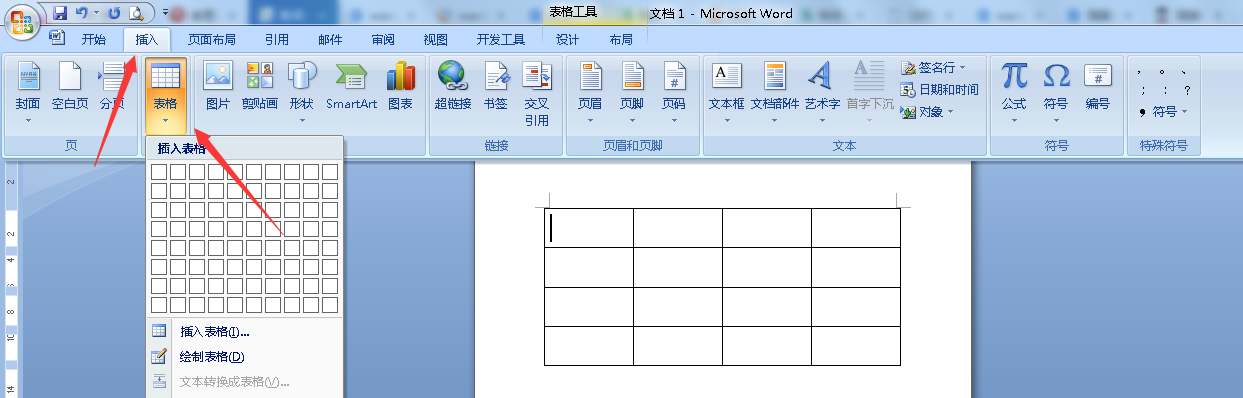Image resolution: width=1243 pixels, height=398 pixels.
Task: Open clip art with 剪贴画
Action: (x=260, y=85)
